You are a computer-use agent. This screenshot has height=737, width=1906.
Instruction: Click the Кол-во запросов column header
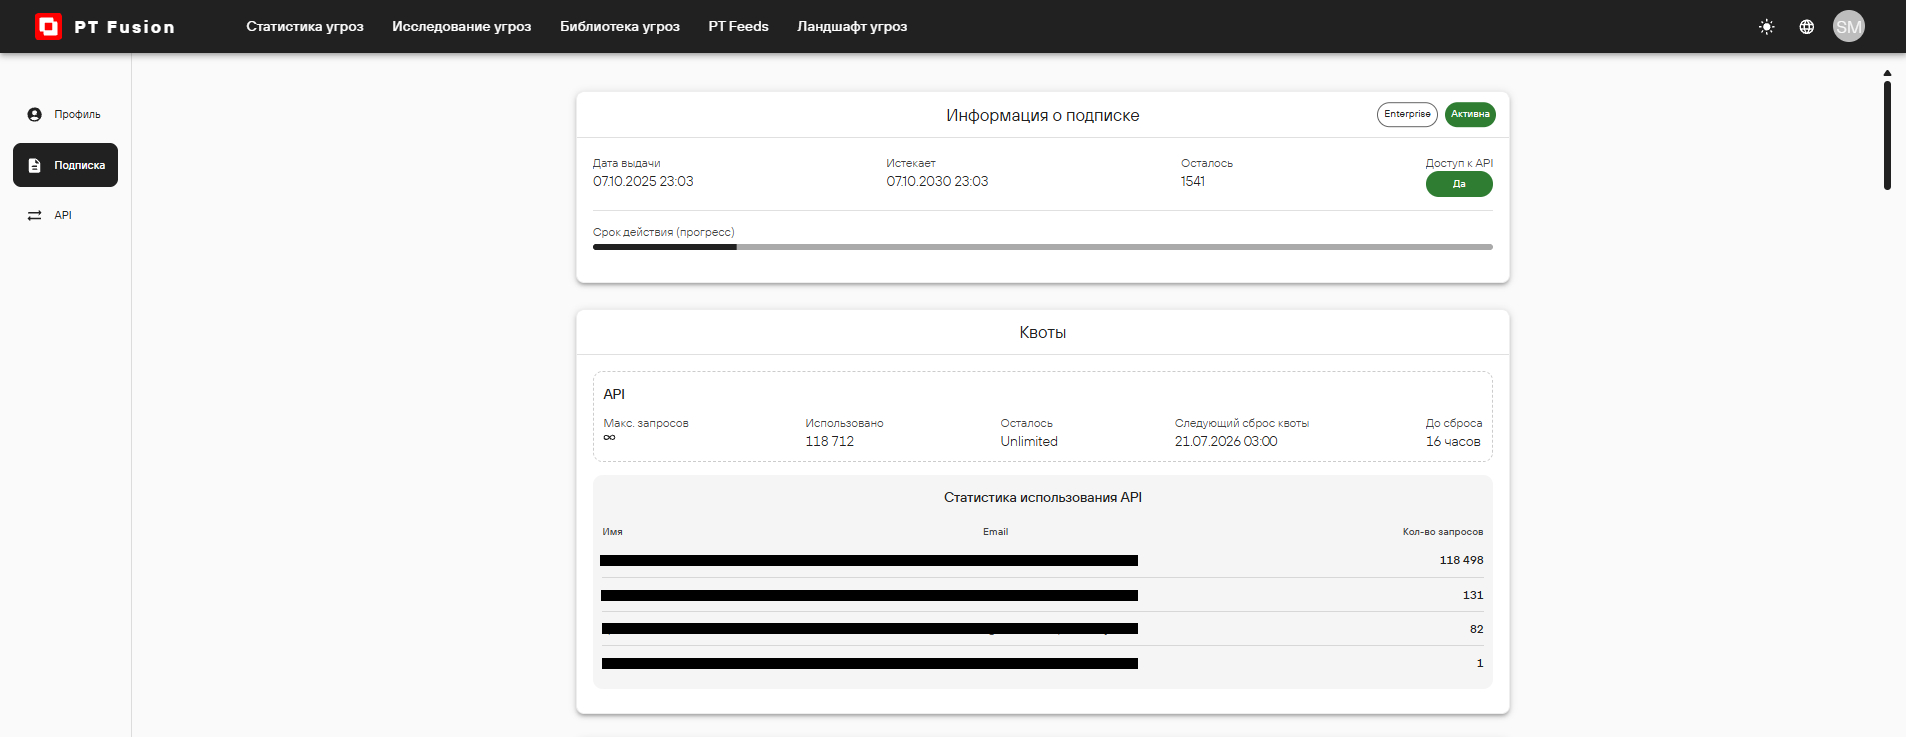1443,532
